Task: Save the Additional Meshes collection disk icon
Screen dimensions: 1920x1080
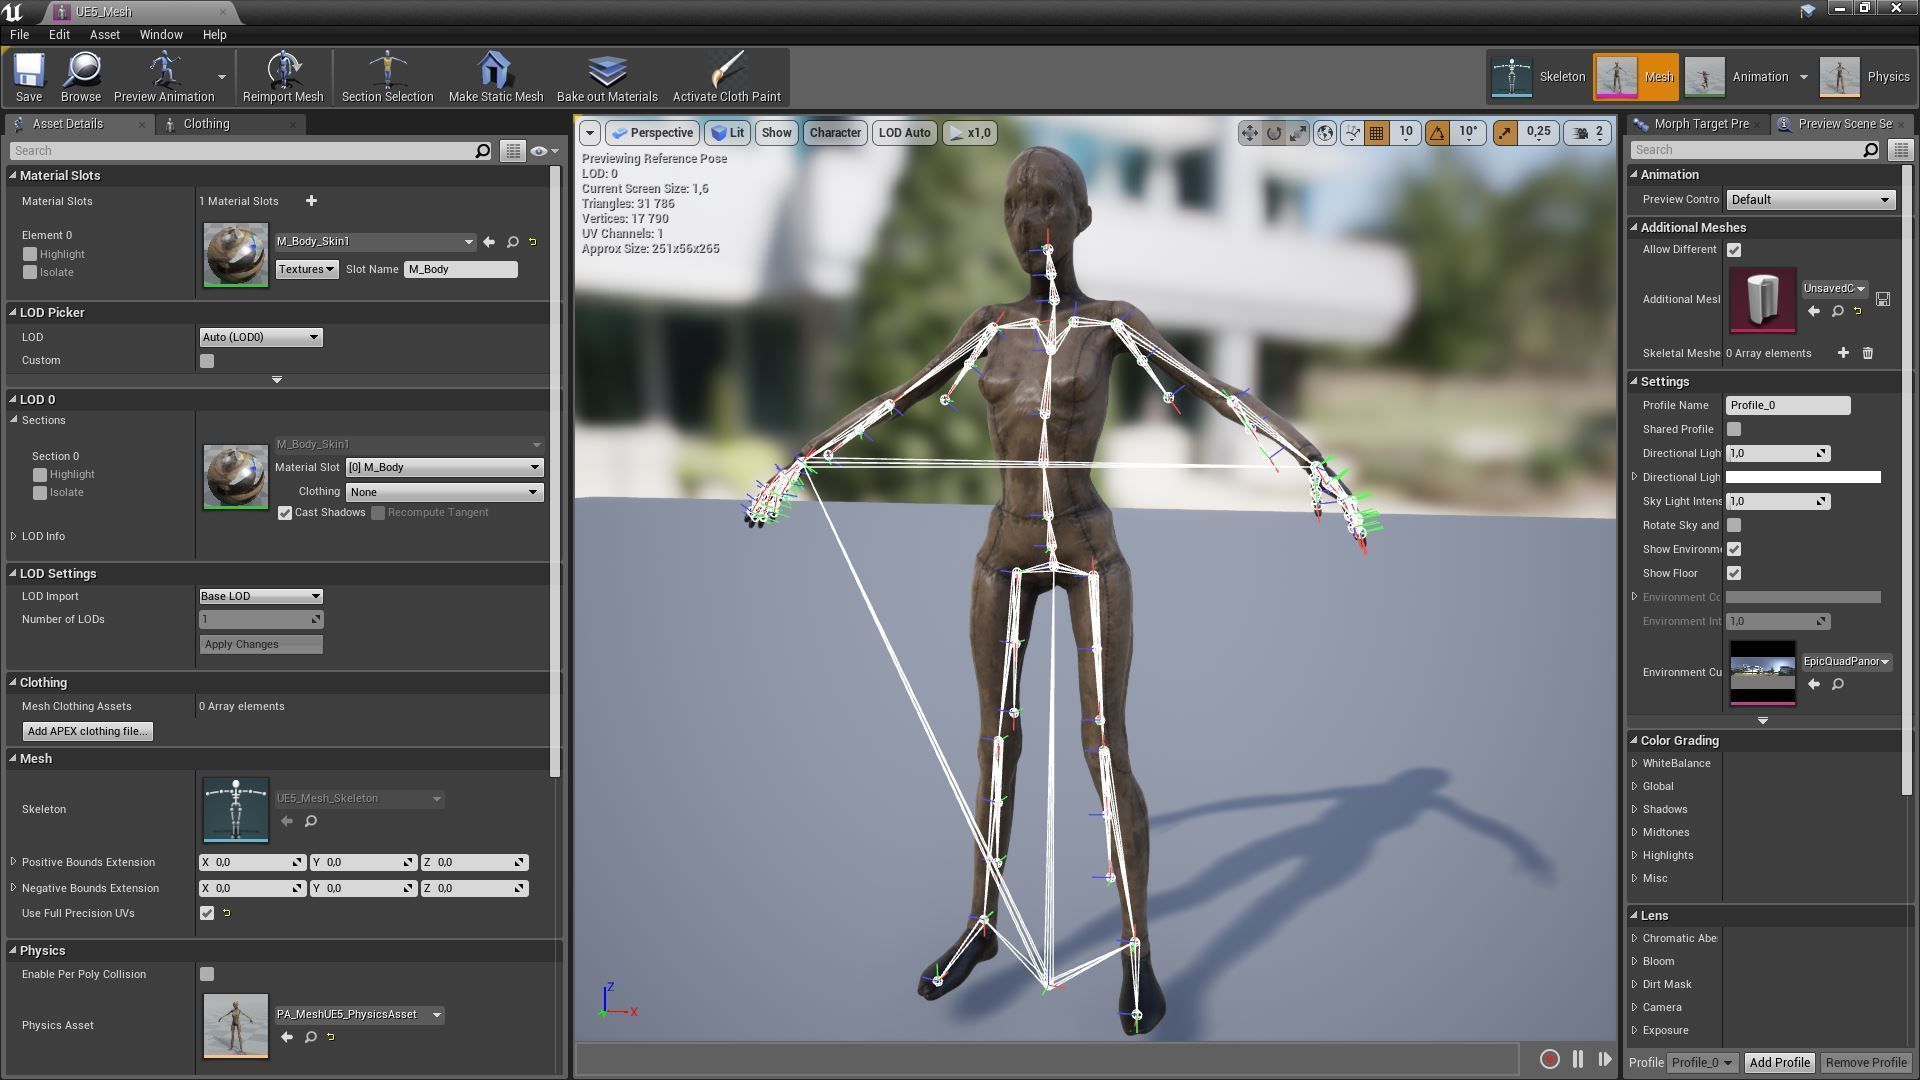Action: (1883, 299)
